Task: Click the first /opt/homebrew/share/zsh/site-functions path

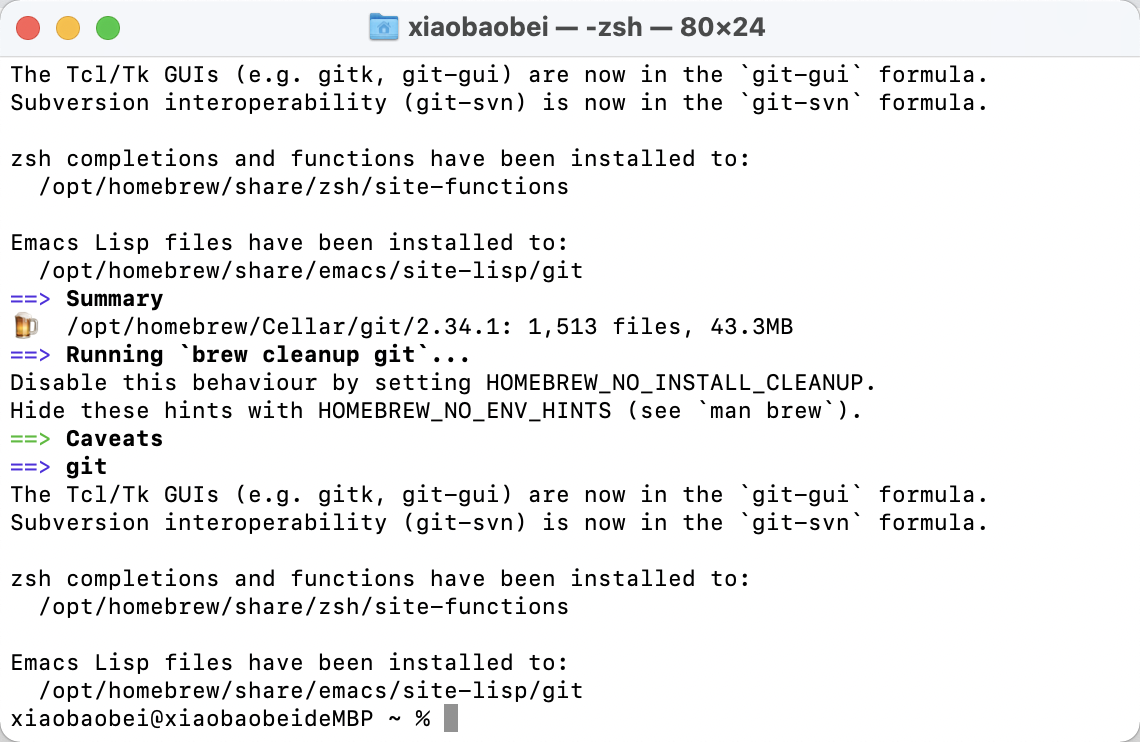Action: pos(303,186)
